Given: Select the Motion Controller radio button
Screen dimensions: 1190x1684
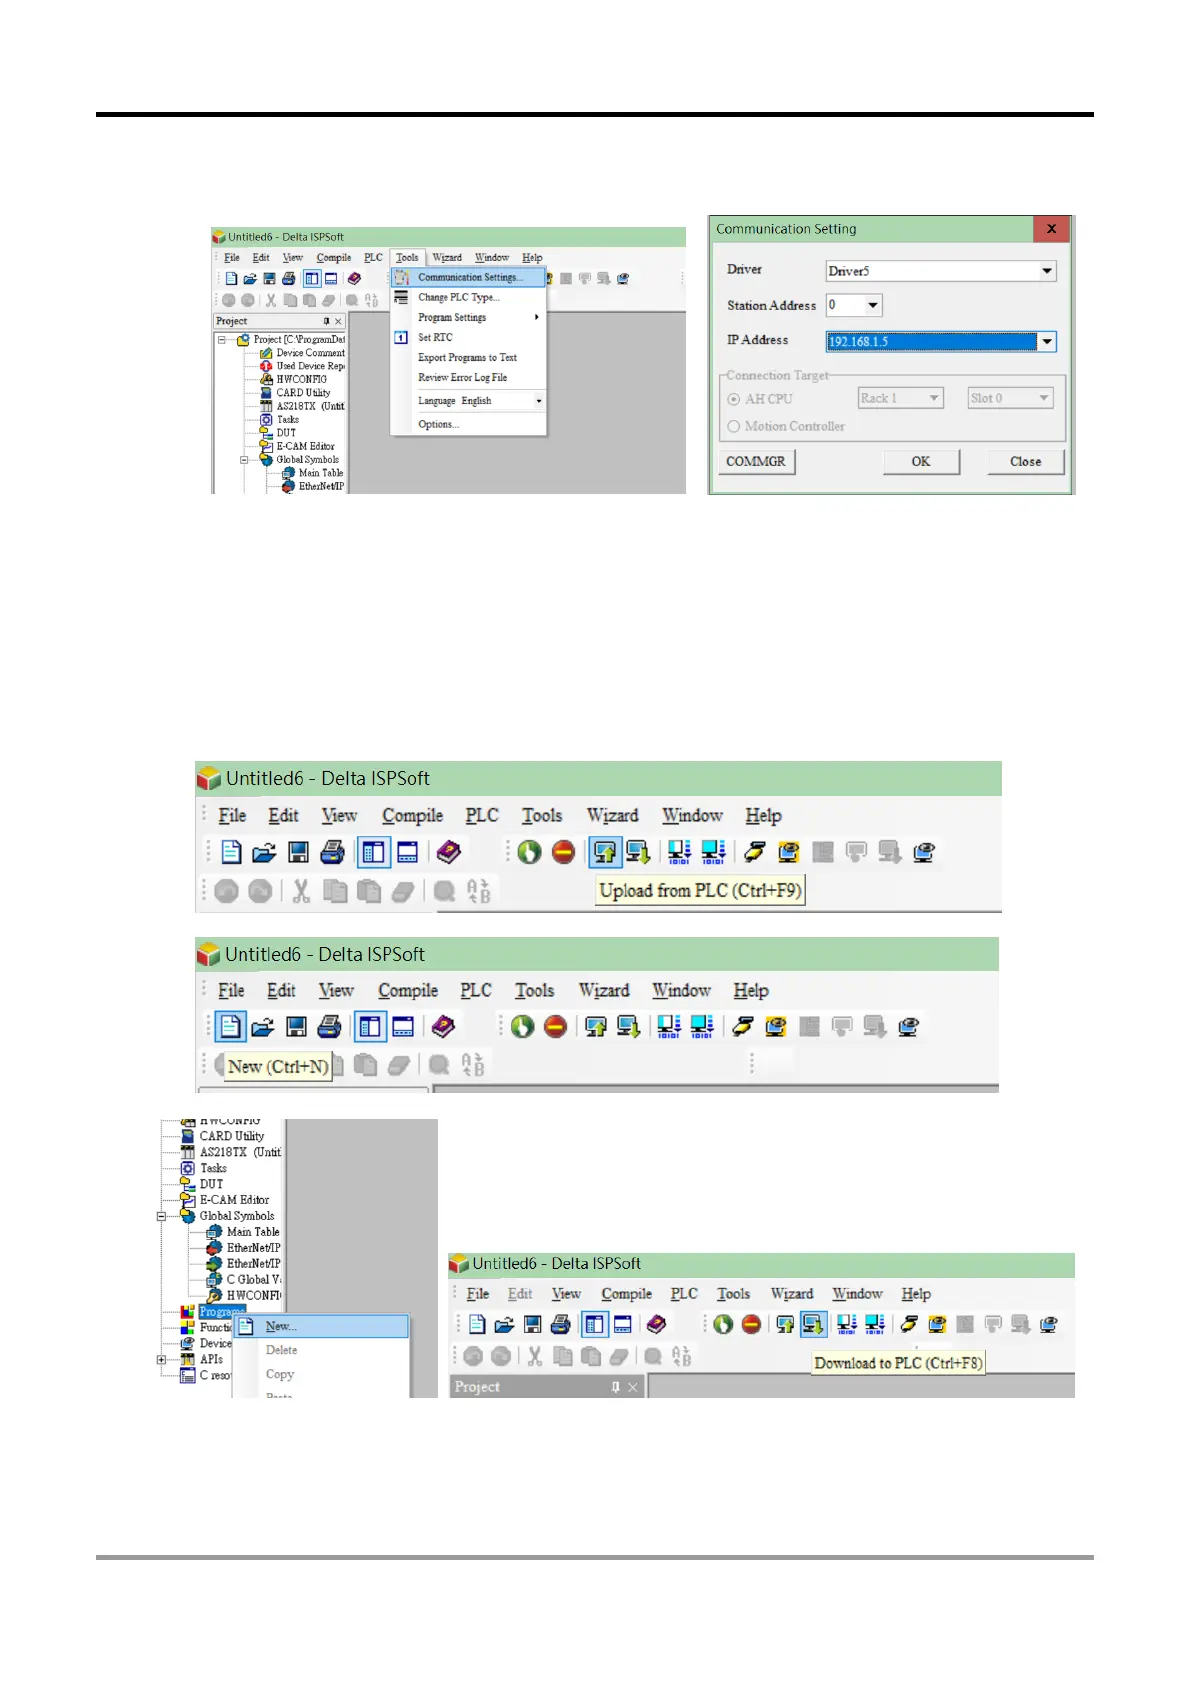Looking at the screenshot, I should (x=734, y=426).
